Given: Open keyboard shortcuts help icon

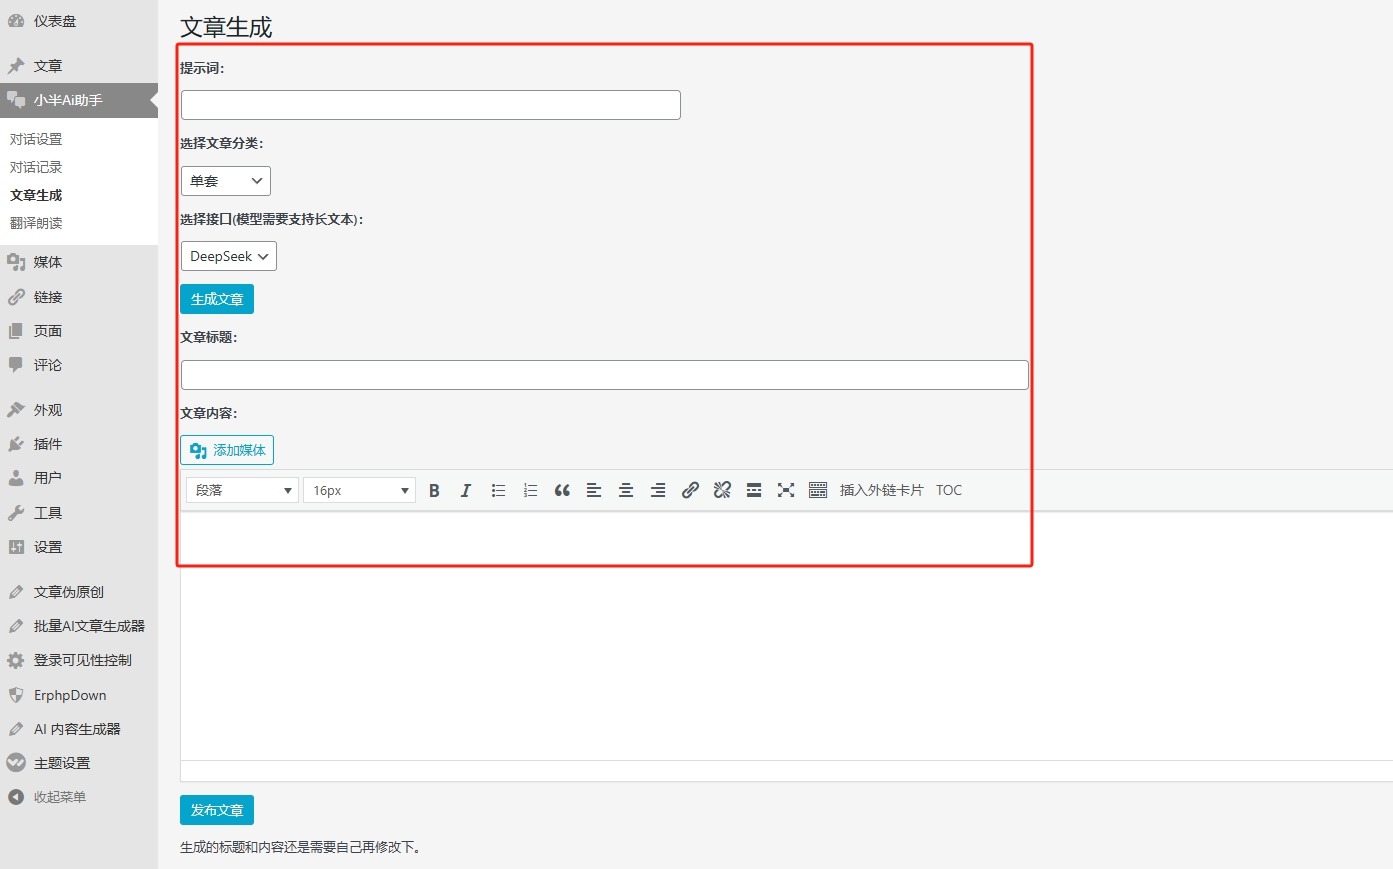Looking at the screenshot, I should click(x=818, y=490).
